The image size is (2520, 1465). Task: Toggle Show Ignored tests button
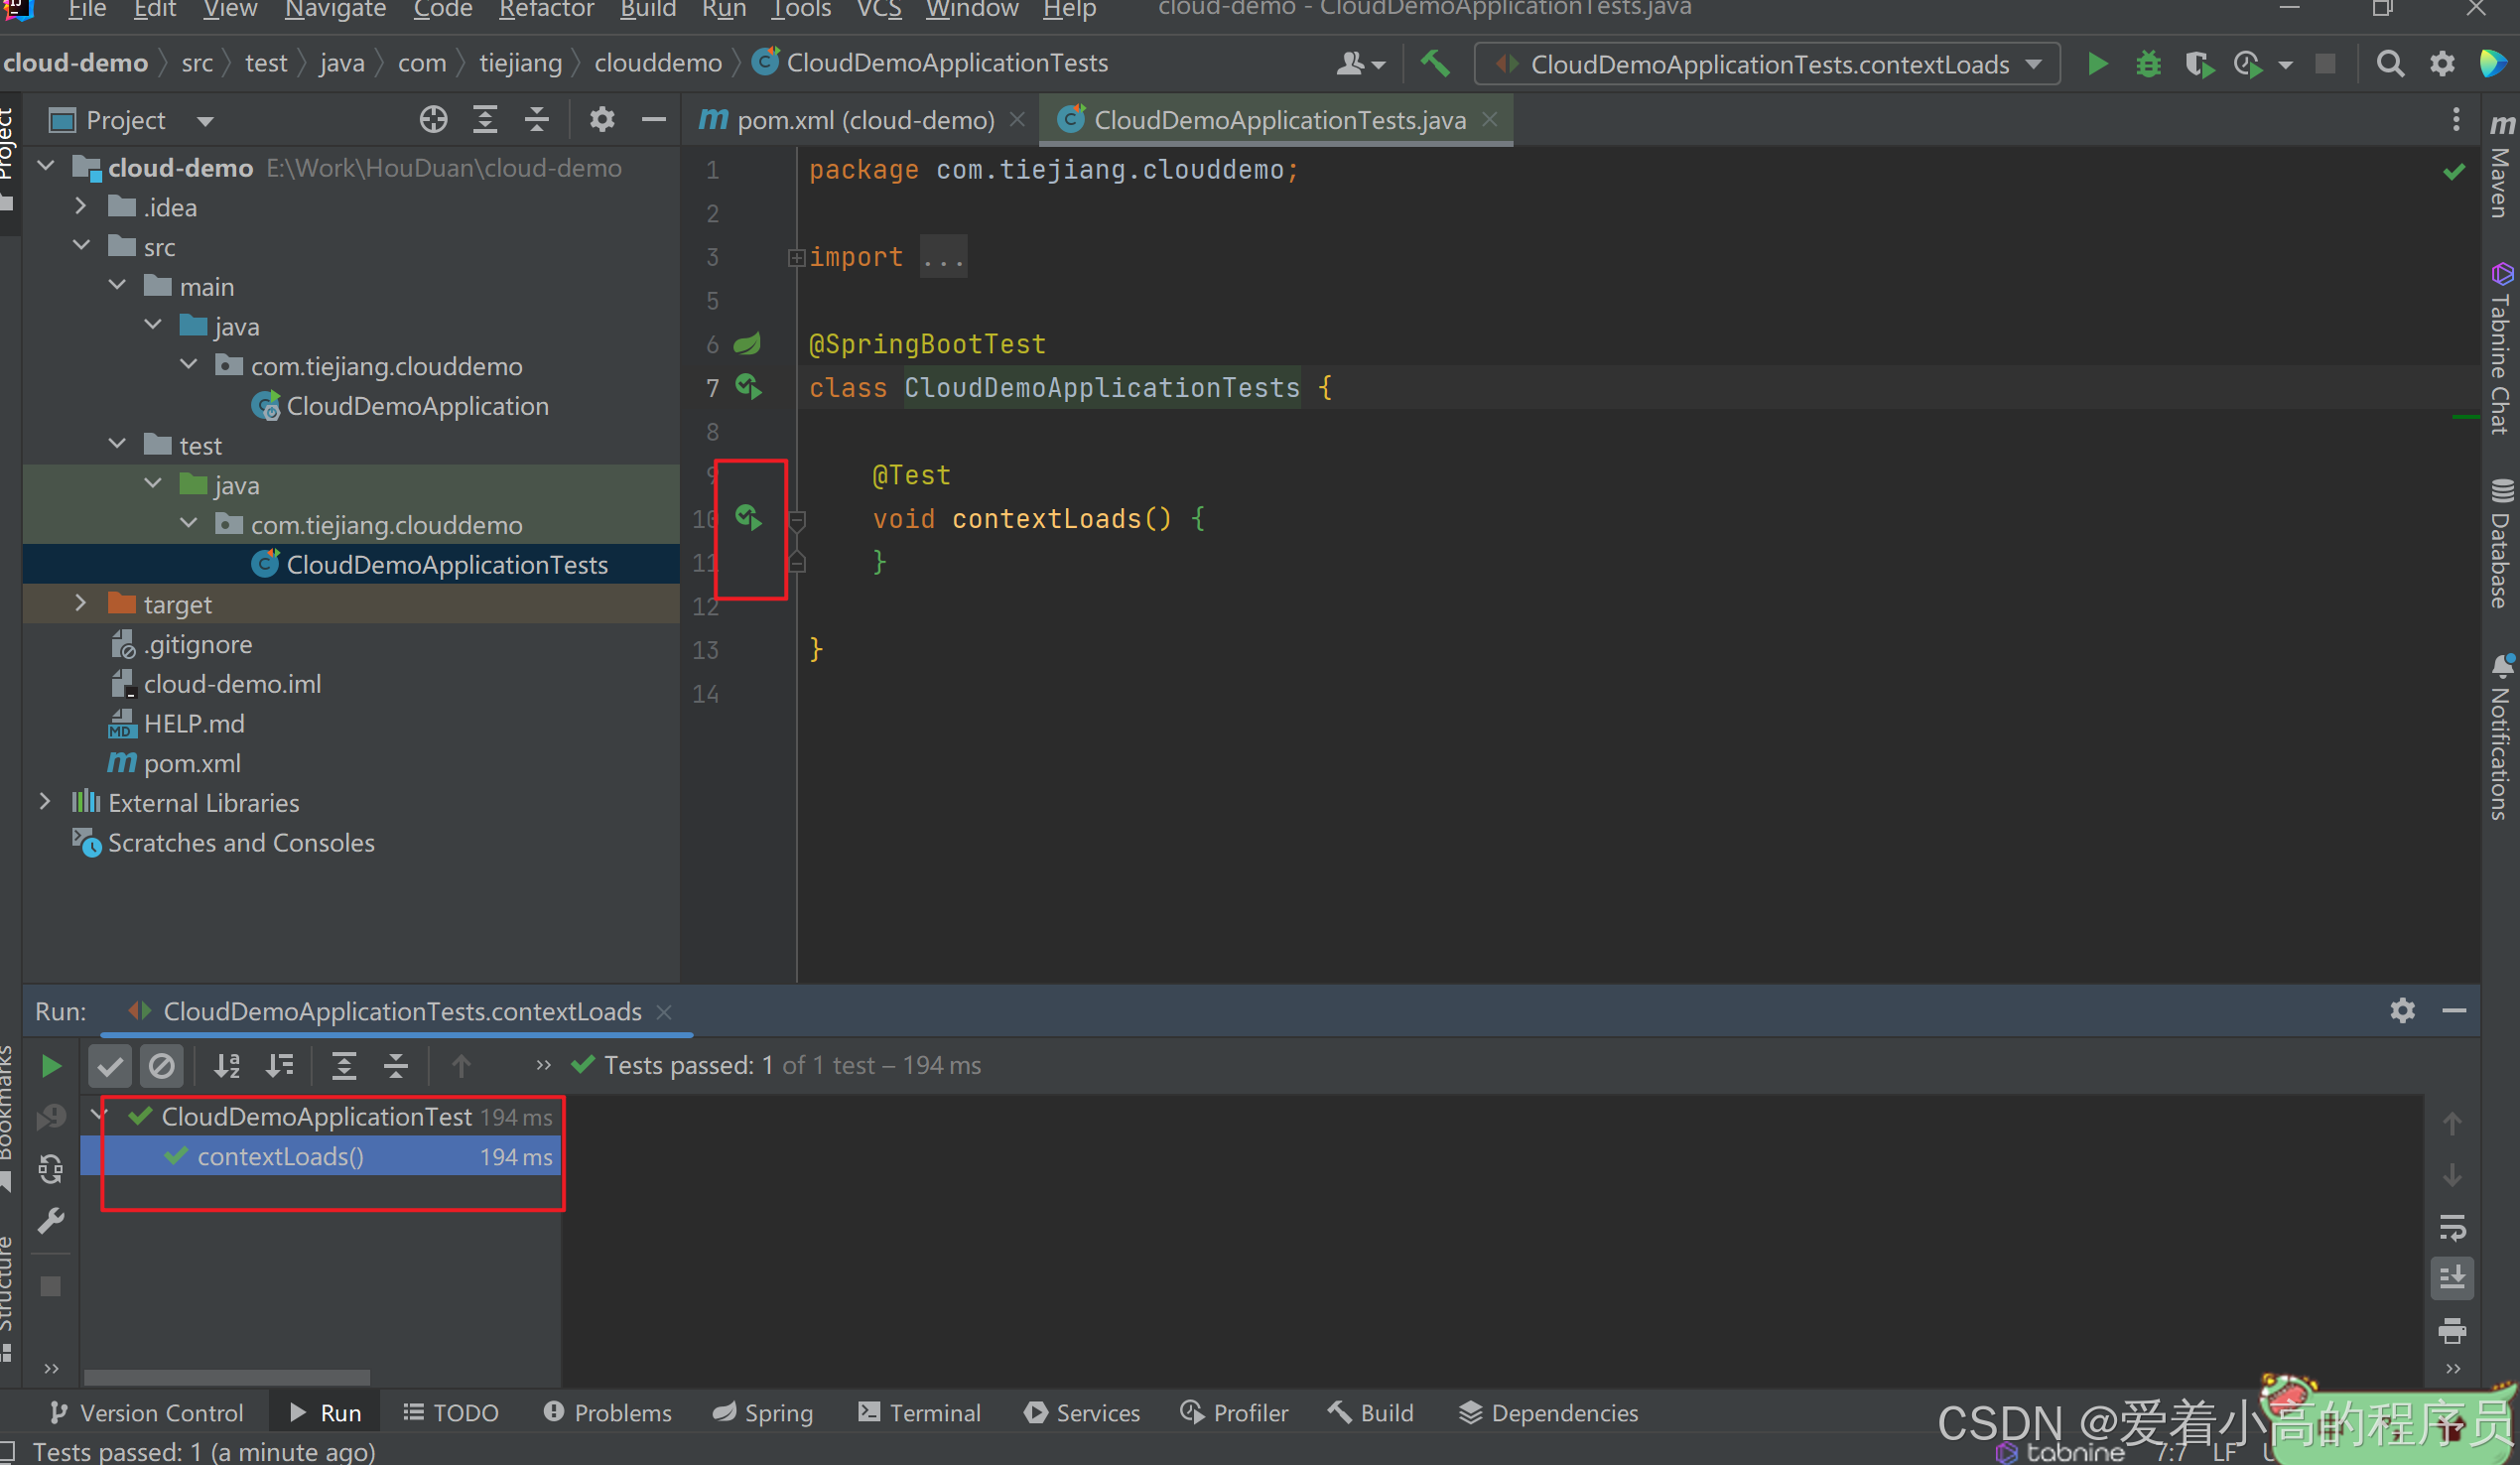(162, 1066)
